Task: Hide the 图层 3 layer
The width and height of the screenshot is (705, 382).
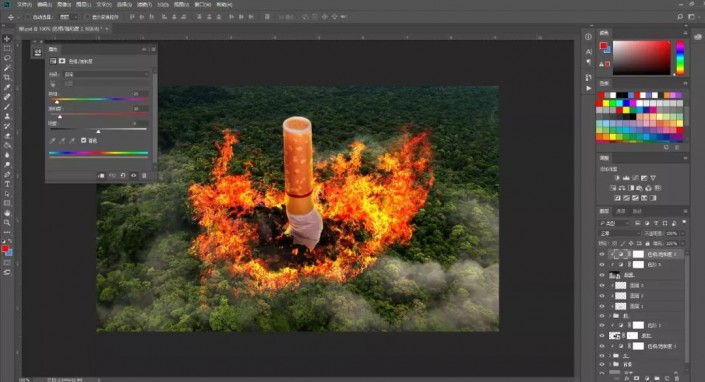Action: click(602, 285)
